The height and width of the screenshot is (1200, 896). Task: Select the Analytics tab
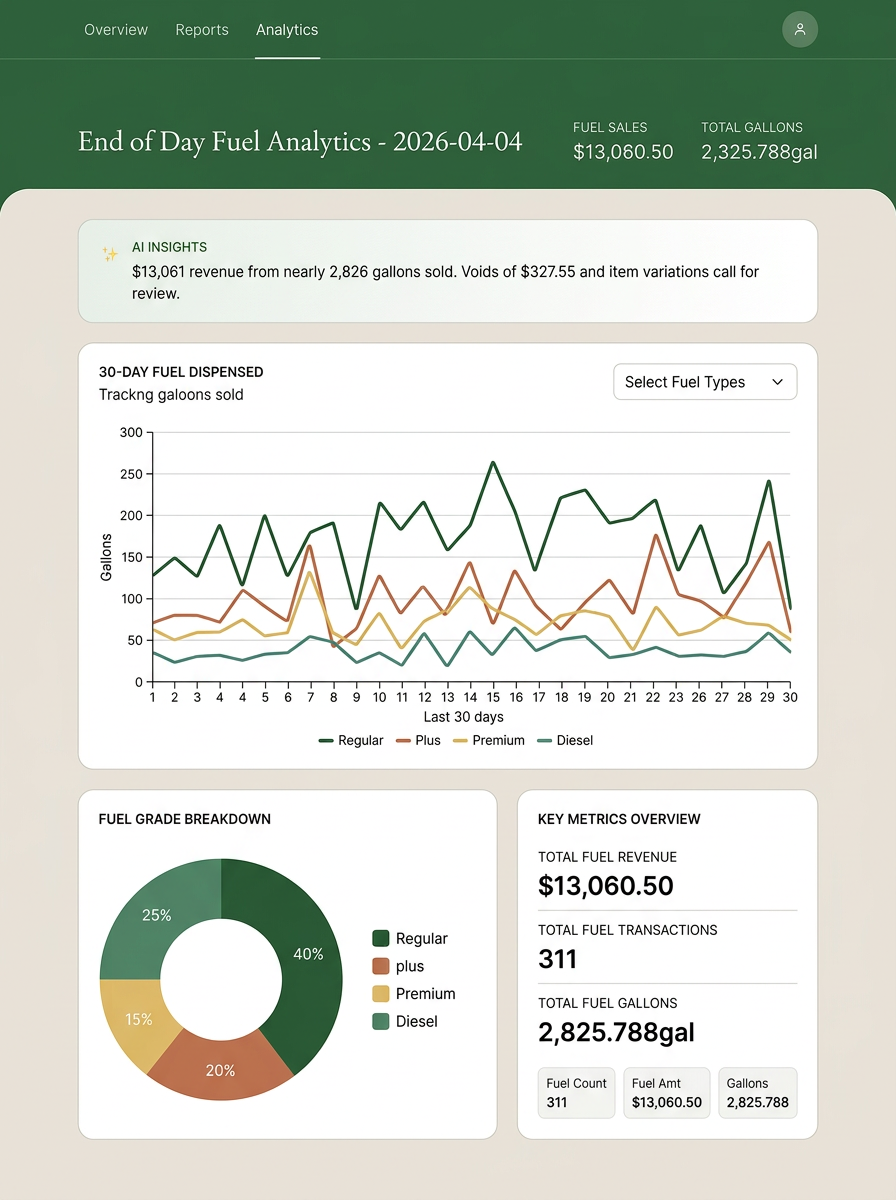coord(287,30)
